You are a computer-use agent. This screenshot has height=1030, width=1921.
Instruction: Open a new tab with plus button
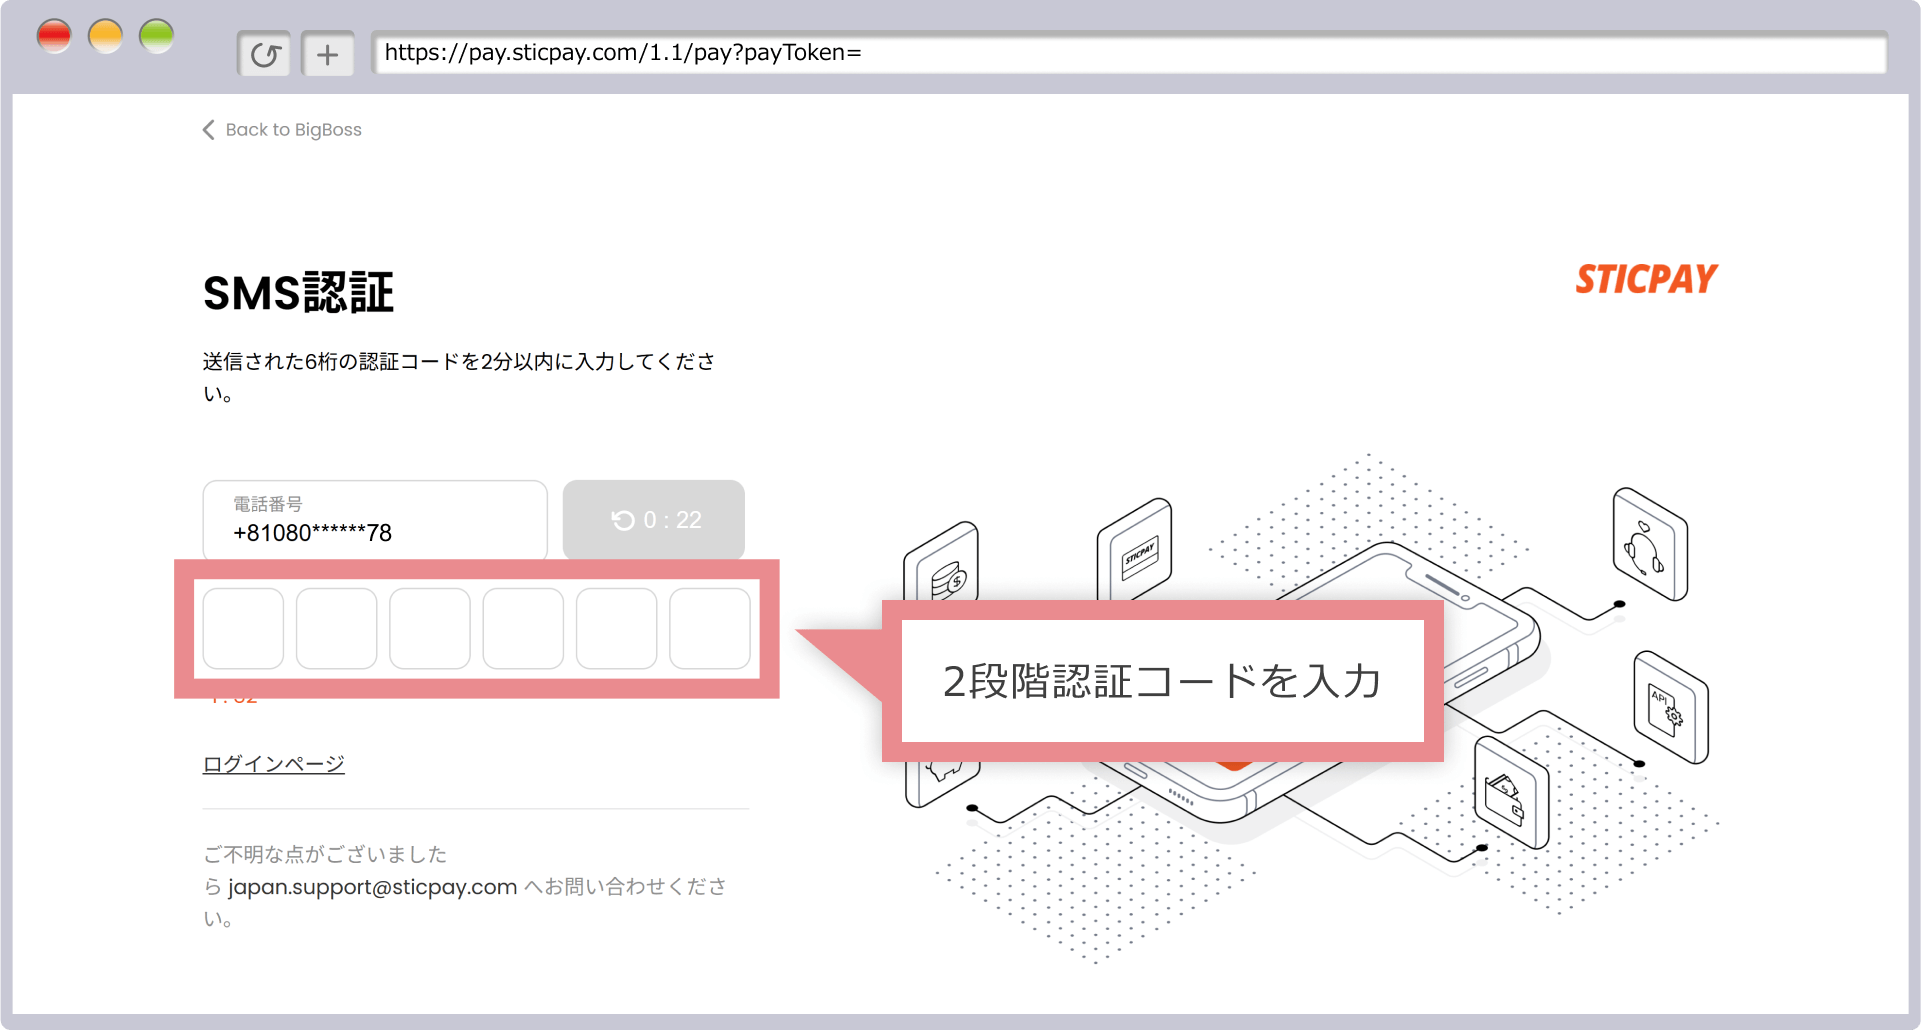(327, 54)
